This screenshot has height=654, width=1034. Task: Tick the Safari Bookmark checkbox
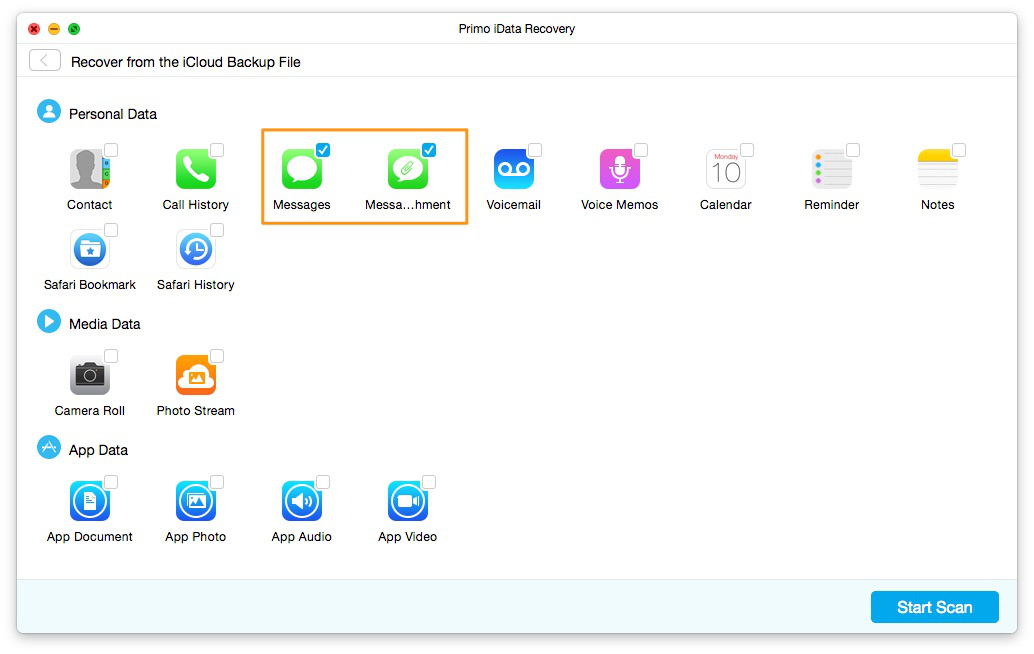[111, 229]
